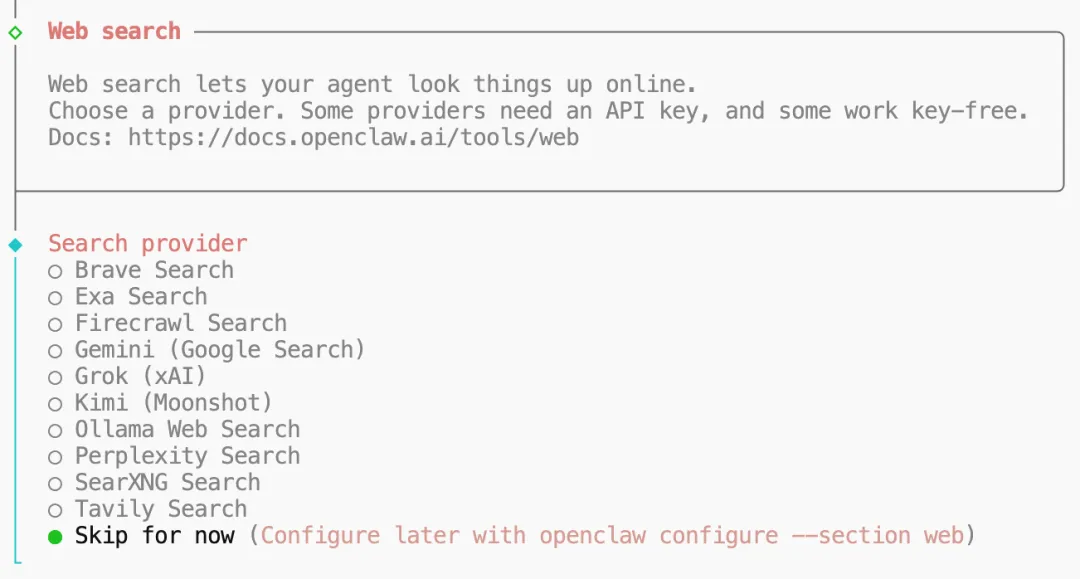Select the Brave Search radio option
1080x579 pixels.
click(x=55, y=271)
